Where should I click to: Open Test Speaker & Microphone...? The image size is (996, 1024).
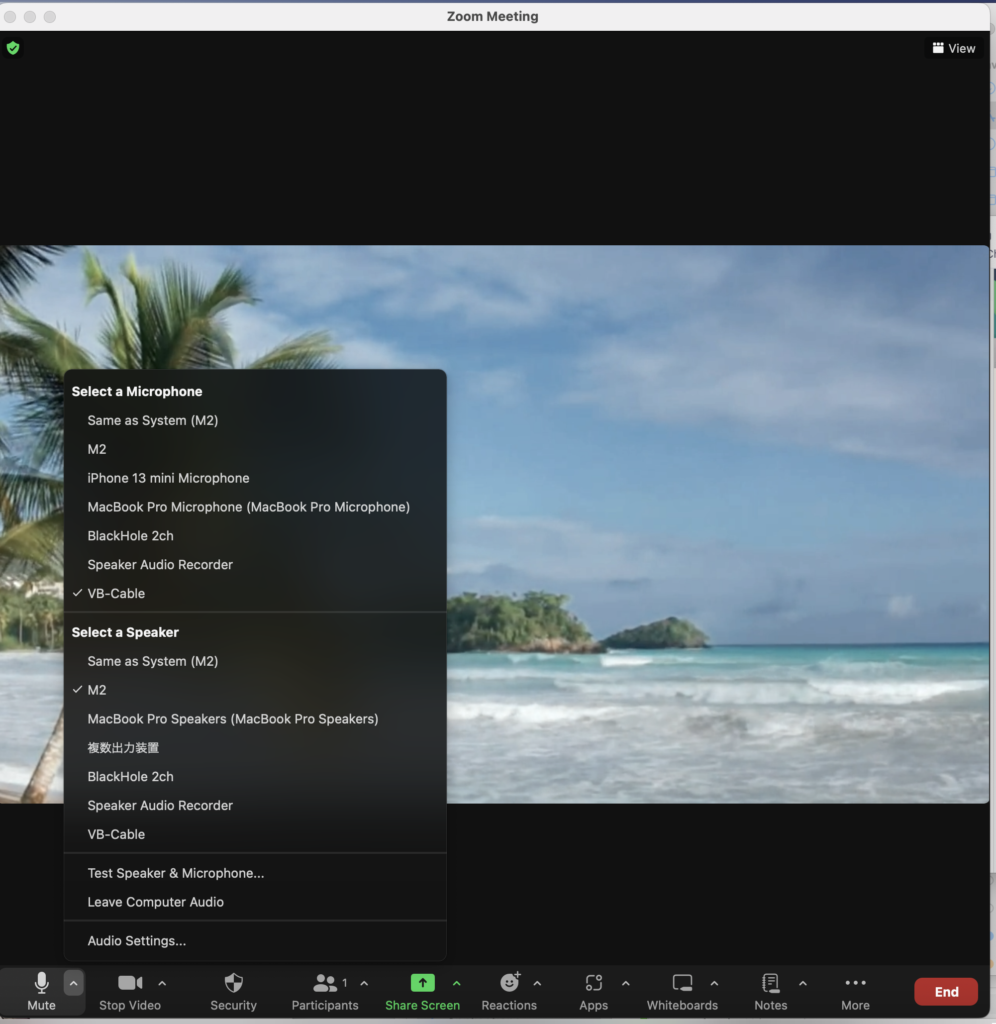click(255, 873)
